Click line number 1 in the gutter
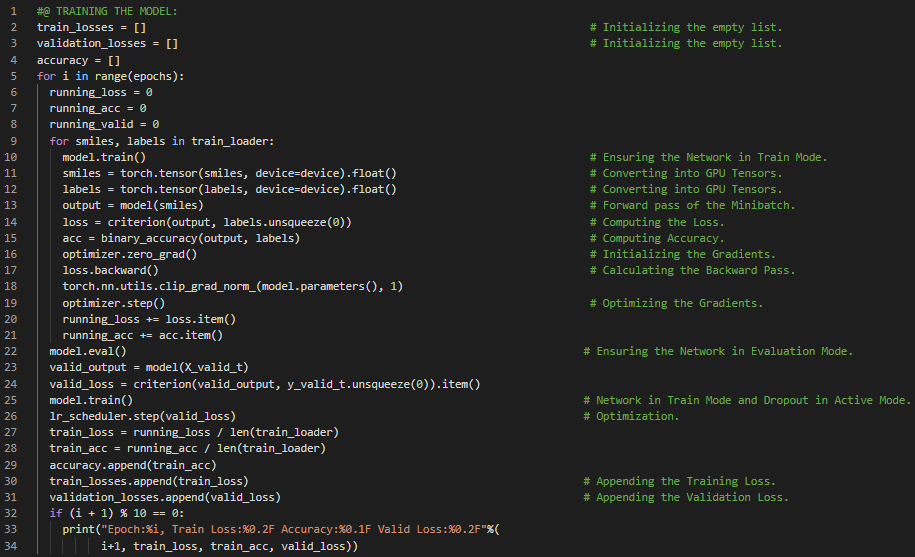This screenshot has width=915, height=557. [x=14, y=11]
